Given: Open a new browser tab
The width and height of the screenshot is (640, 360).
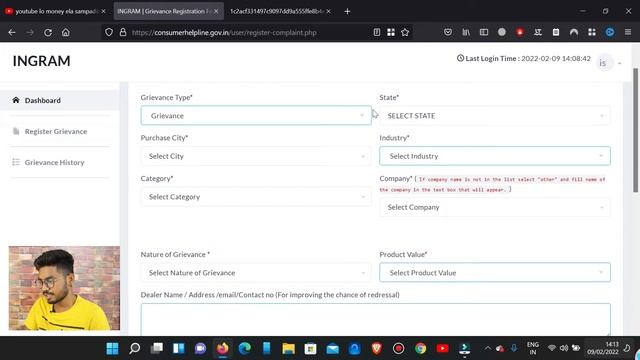Looking at the screenshot, I should click(347, 11).
